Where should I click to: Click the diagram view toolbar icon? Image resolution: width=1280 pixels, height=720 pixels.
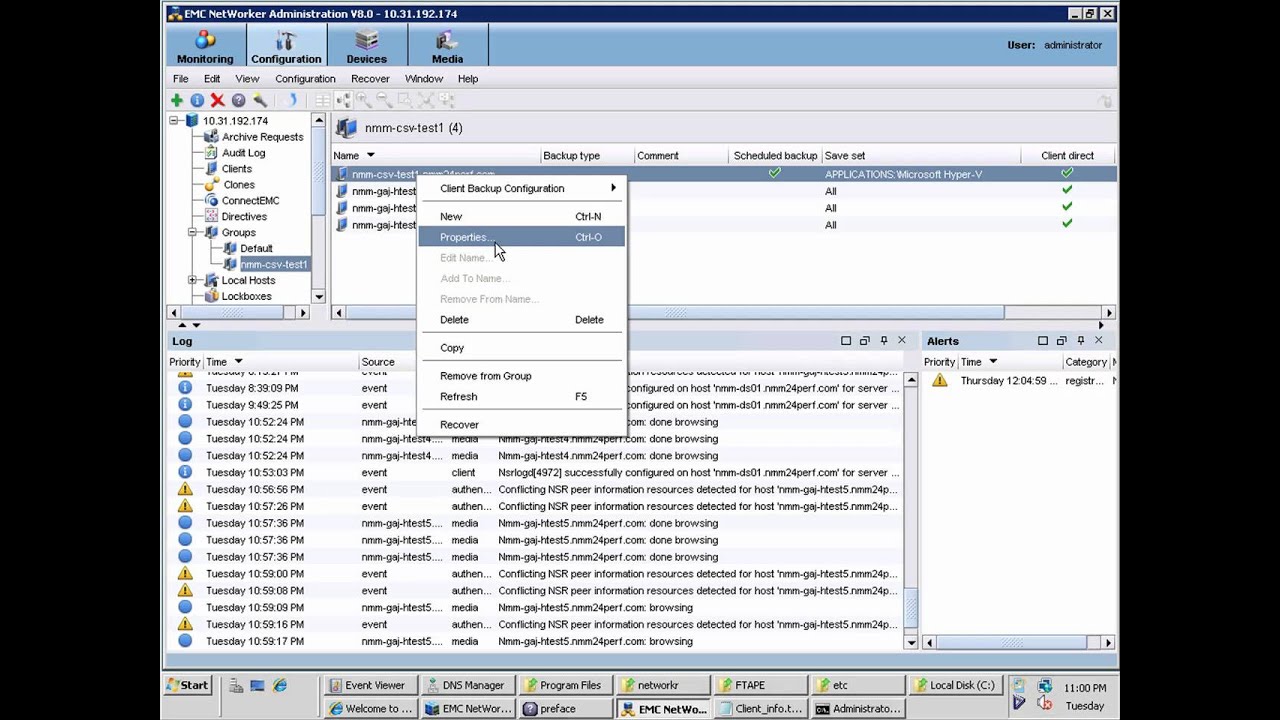343,100
